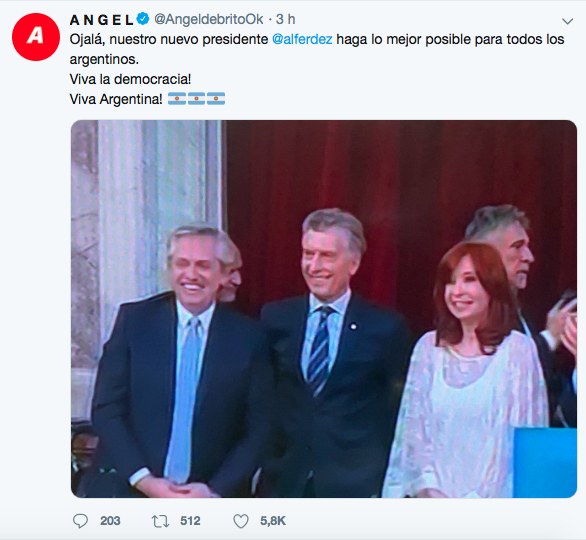The image size is (586, 540).
Task: Open the @AngeldebritoOk handle
Action: tap(209, 19)
